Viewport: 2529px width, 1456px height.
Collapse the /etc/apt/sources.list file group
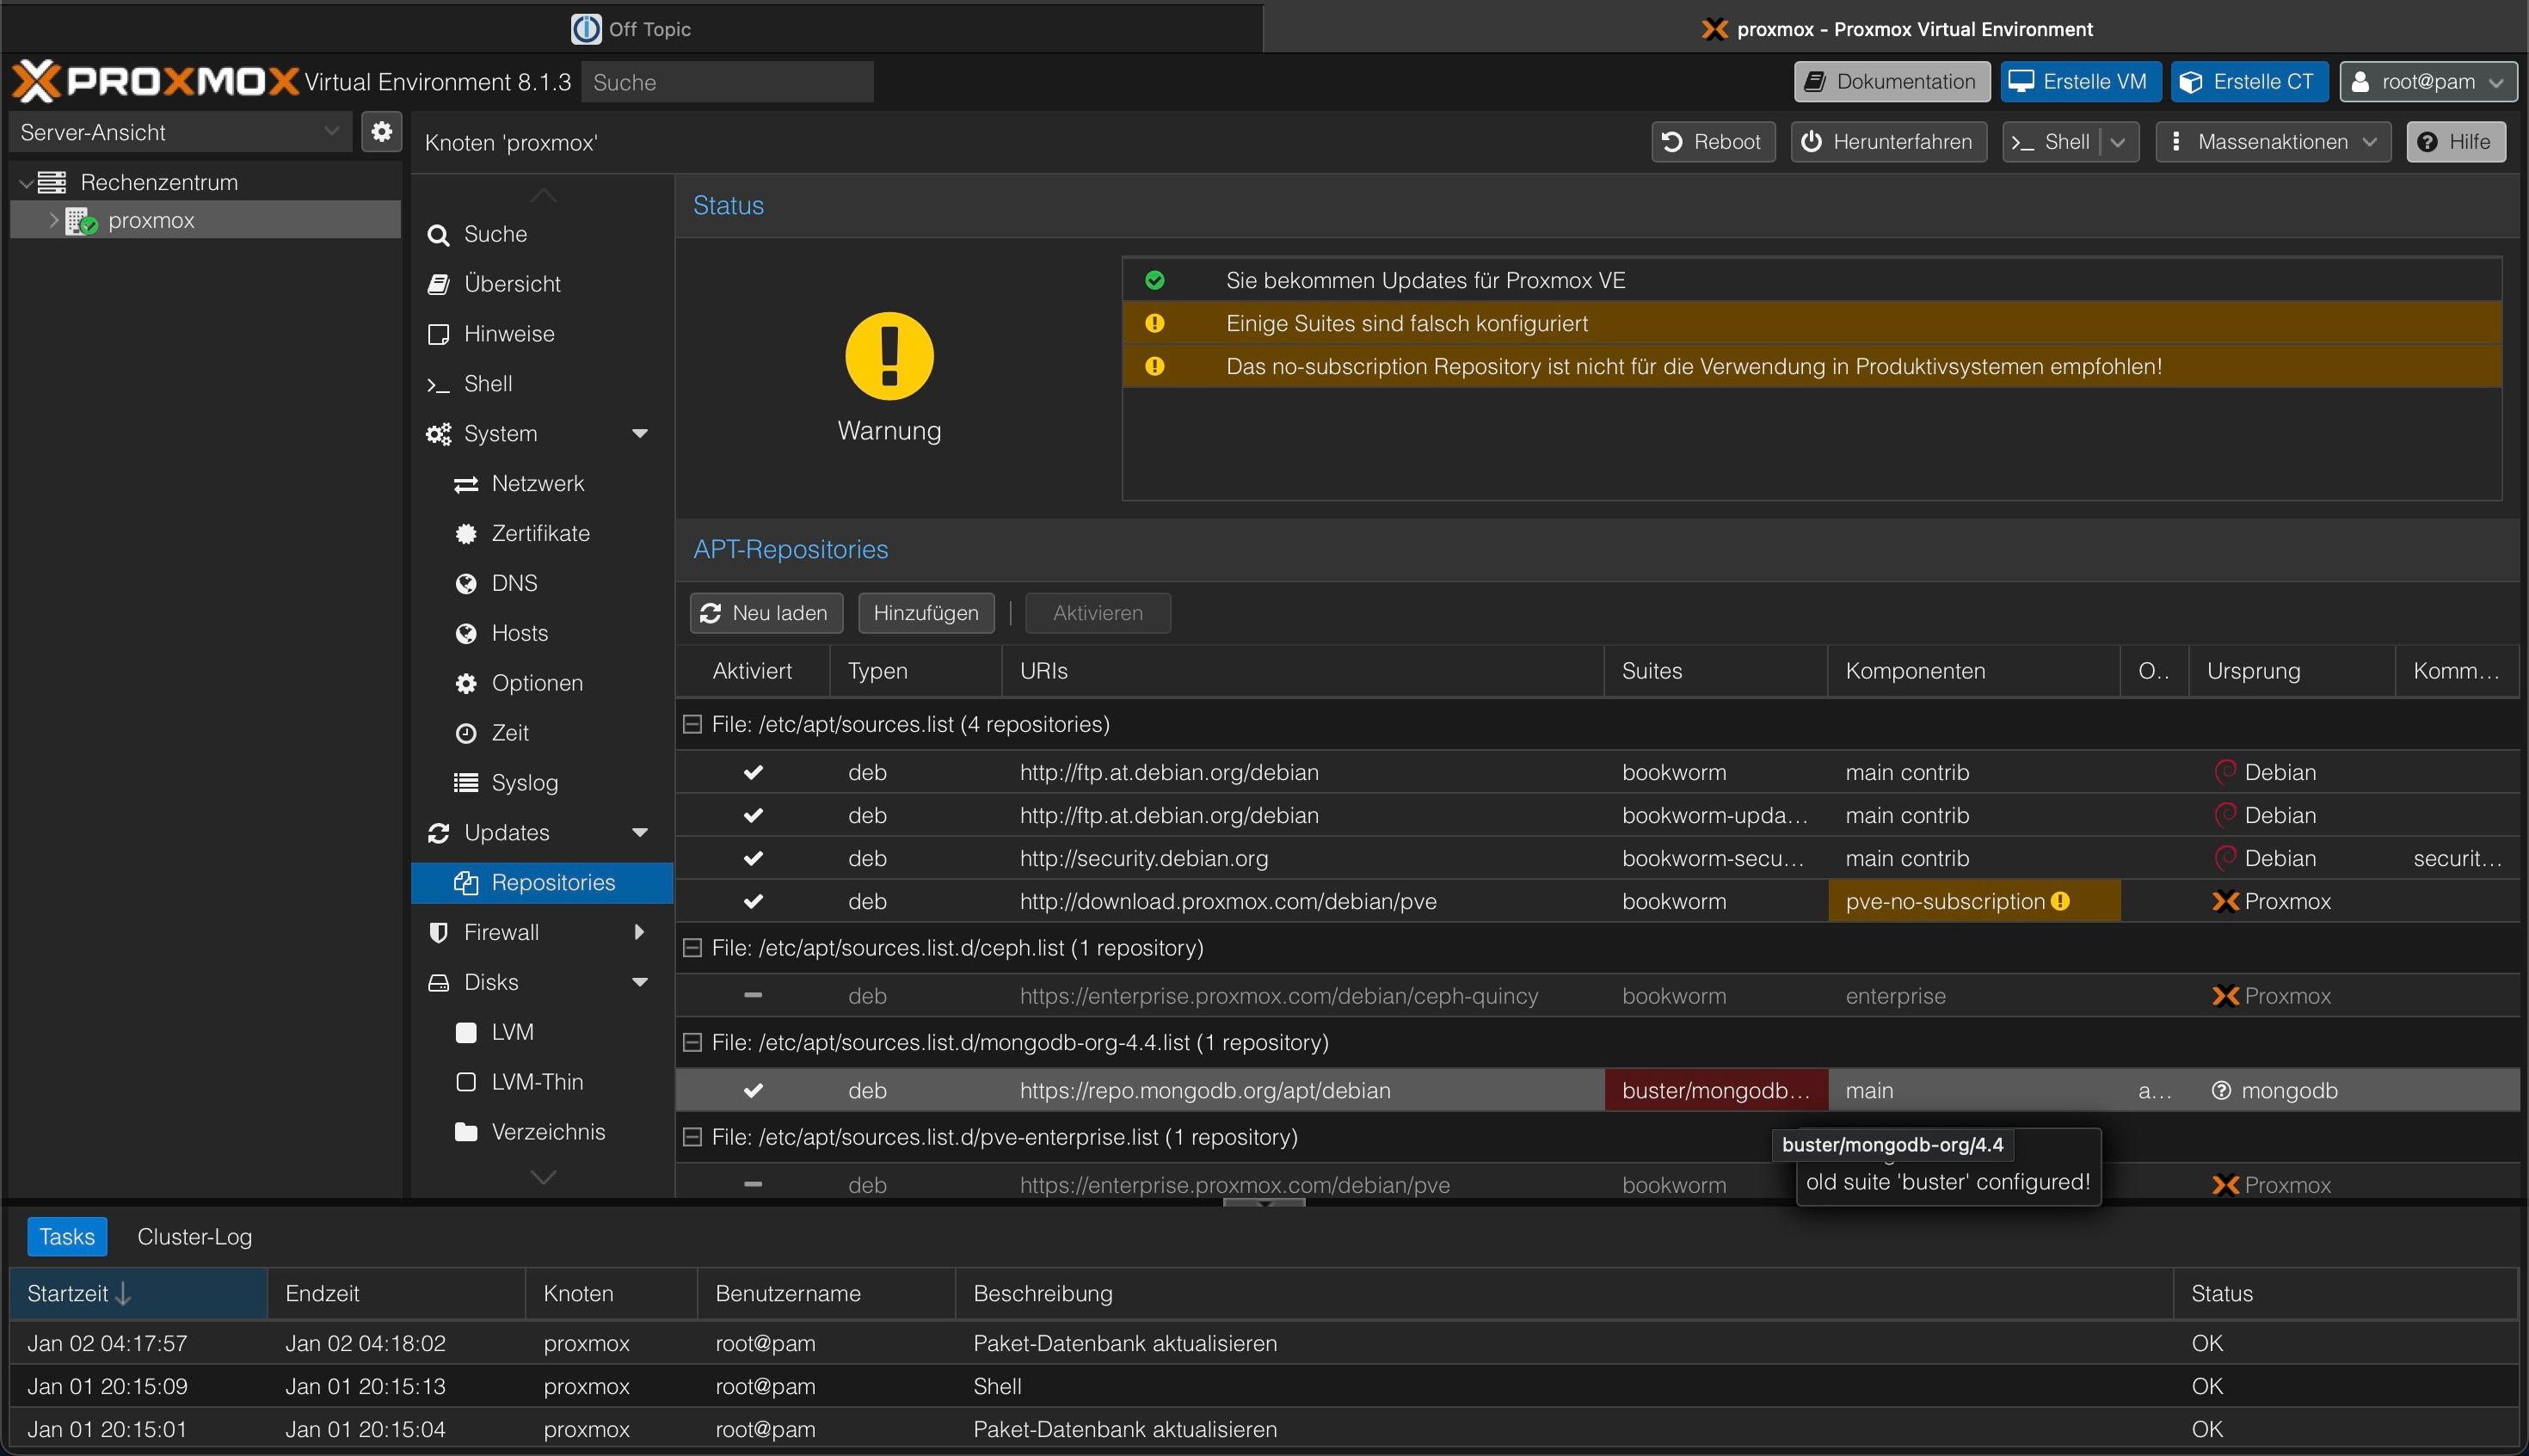(692, 724)
